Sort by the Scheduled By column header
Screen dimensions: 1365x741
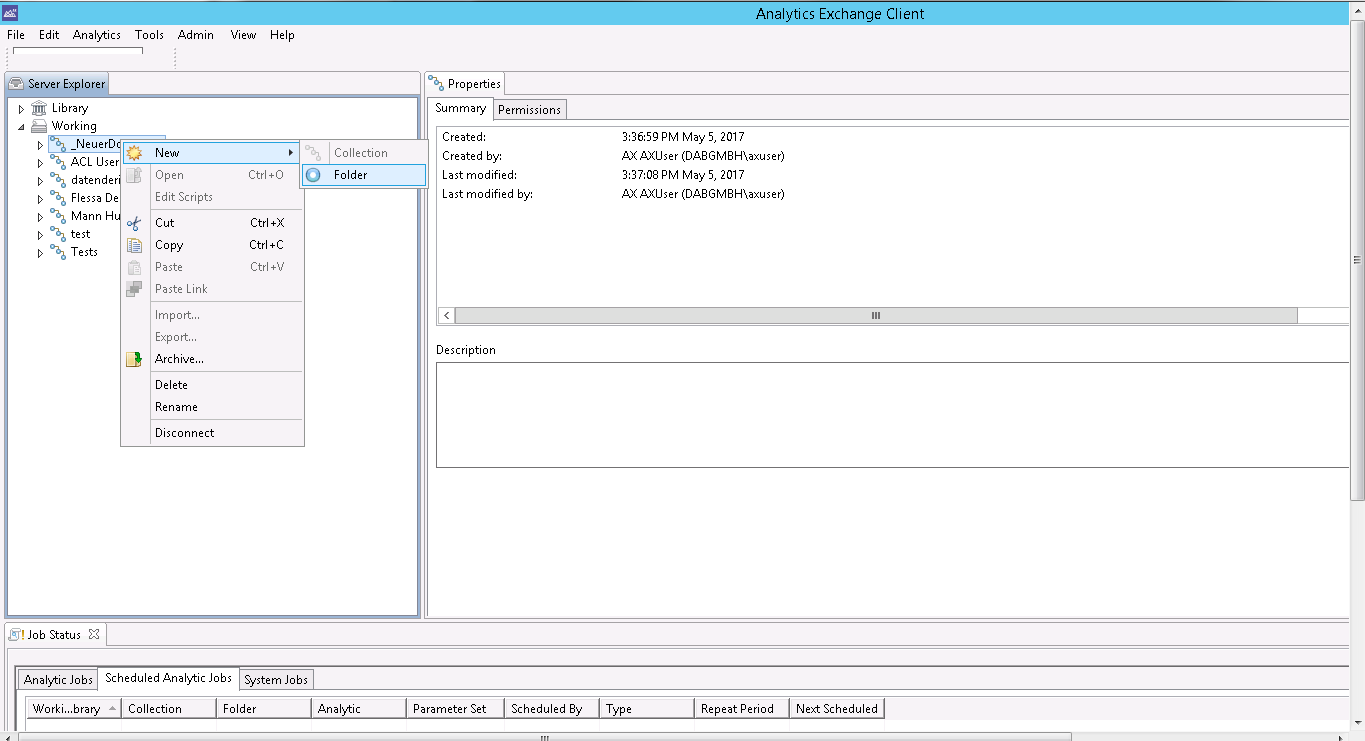(551, 709)
